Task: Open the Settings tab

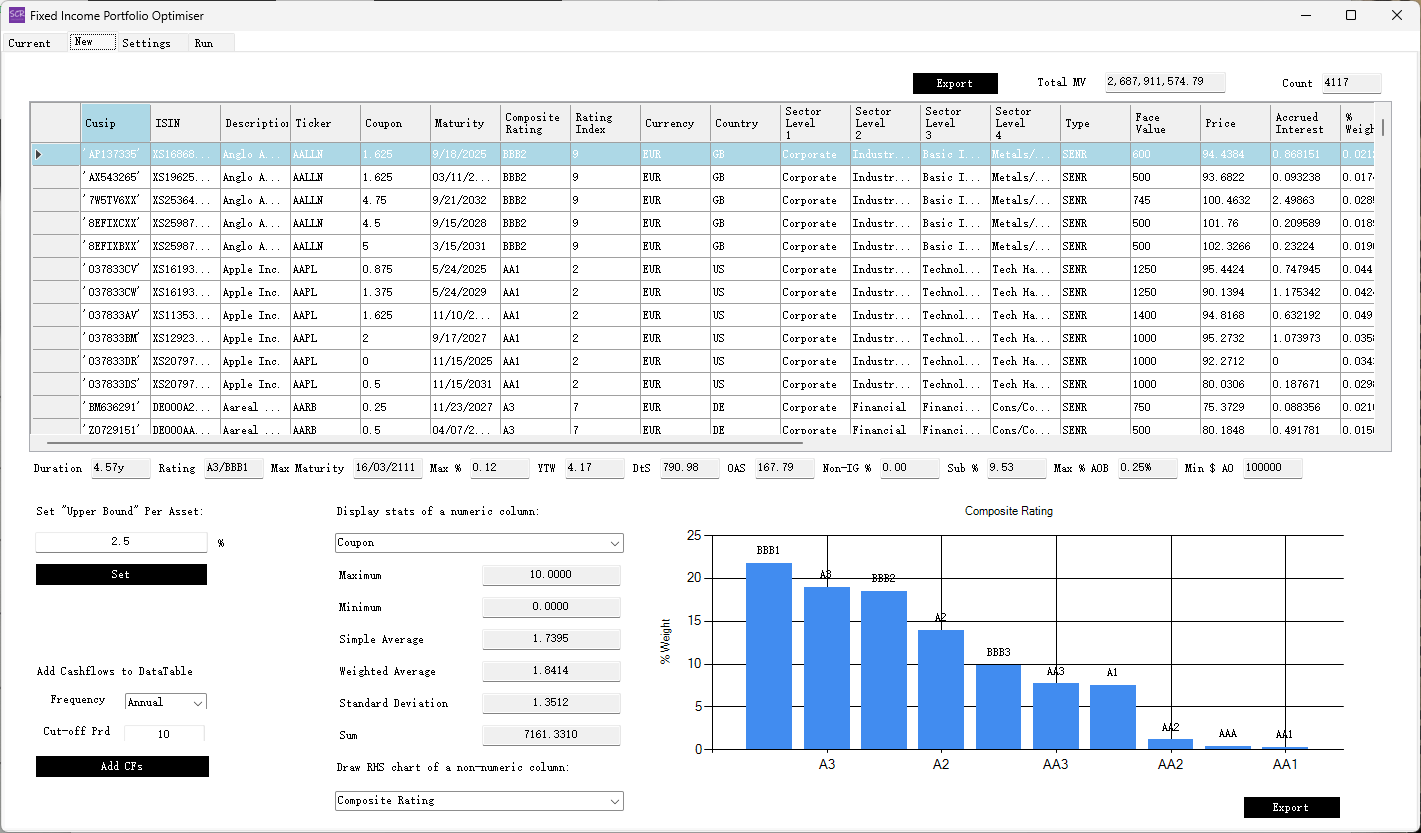Action: (146, 43)
